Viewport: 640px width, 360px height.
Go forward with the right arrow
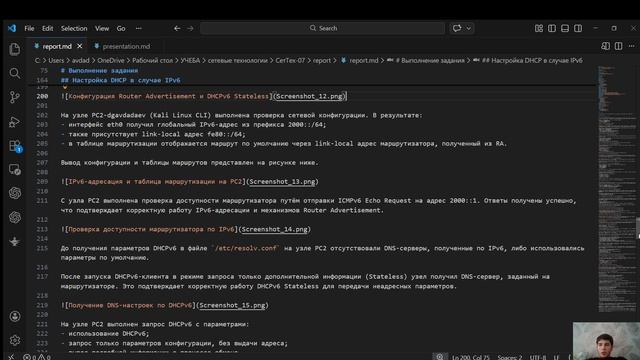click(190, 28)
